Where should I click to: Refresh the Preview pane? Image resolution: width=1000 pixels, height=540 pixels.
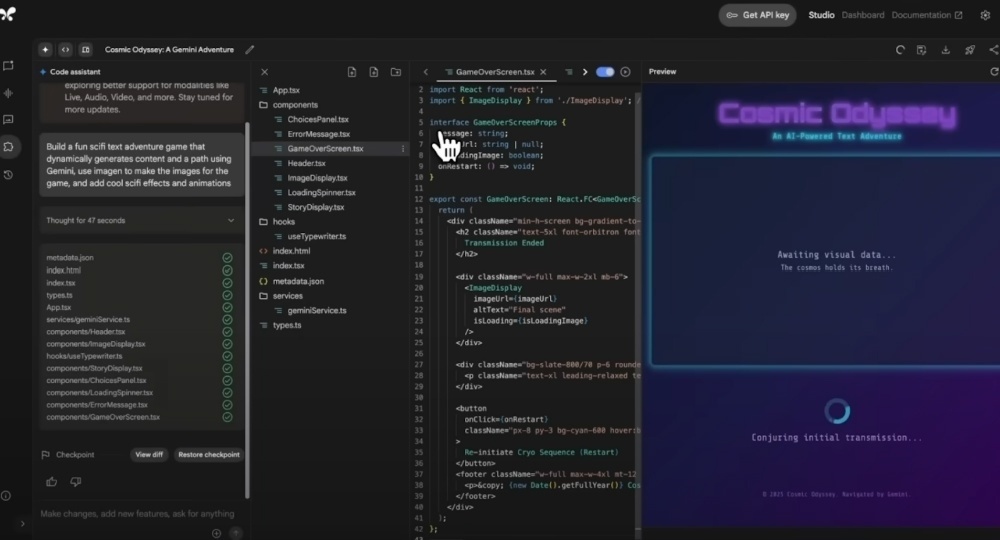click(x=994, y=72)
